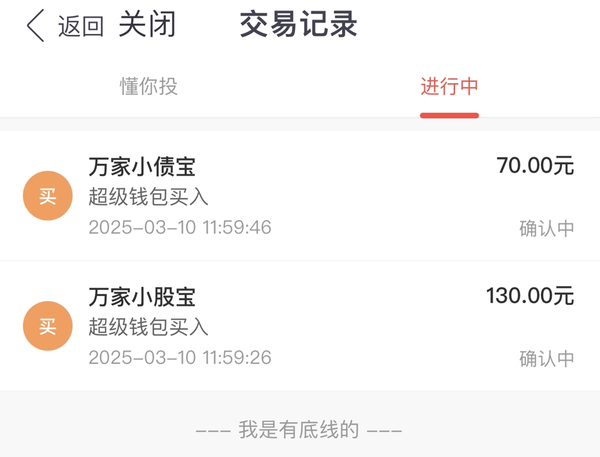Click the 交易记录 page title
The height and width of the screenshot is (457, 600).
coord(298,24)
